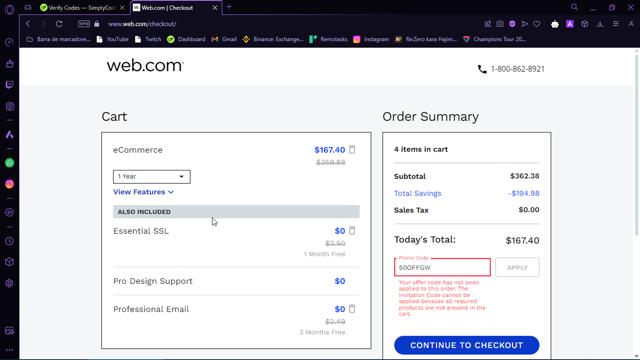Open the Opera GX logo menu
Screen dimensions: 640x360
pos(9,9)
